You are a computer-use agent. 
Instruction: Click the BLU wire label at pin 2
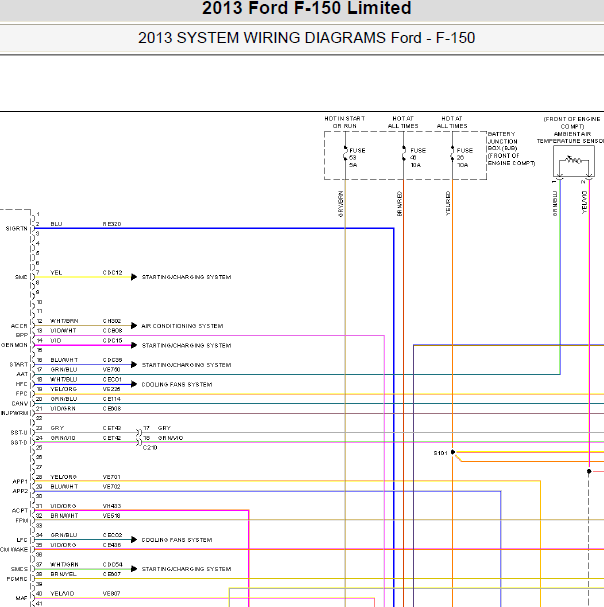(56, 224)
